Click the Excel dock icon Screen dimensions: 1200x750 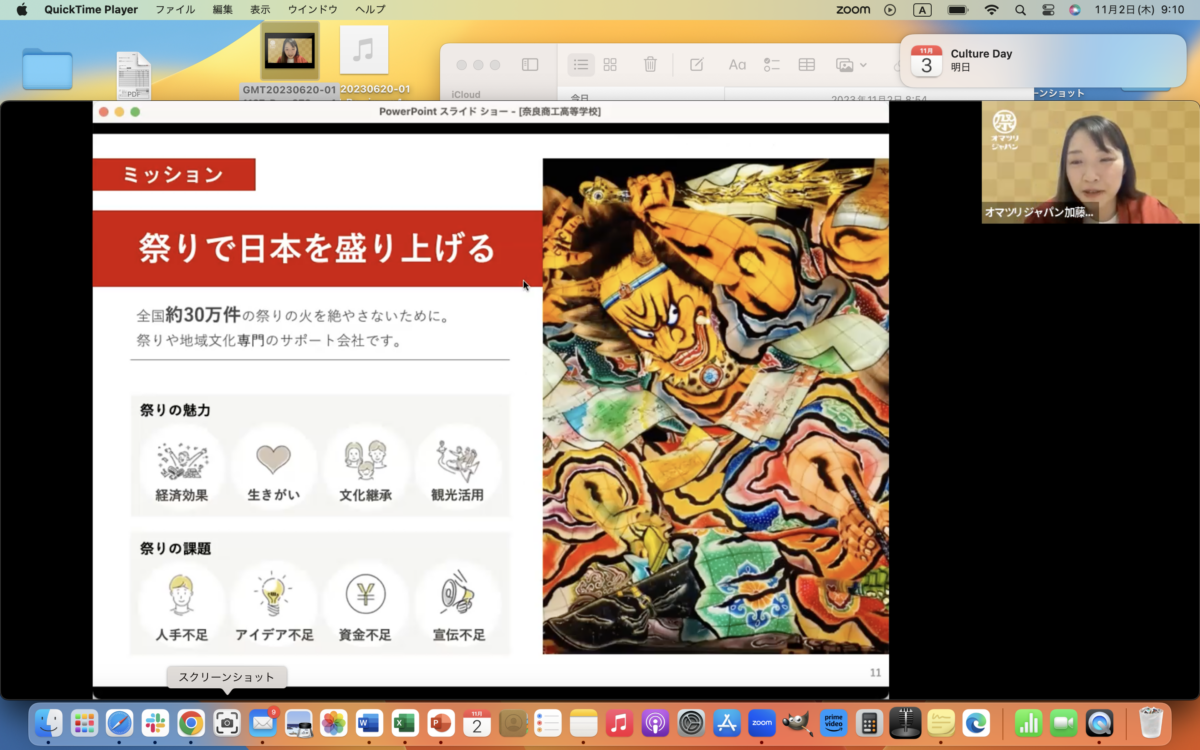pyautogui.click(x=405, y=722)
